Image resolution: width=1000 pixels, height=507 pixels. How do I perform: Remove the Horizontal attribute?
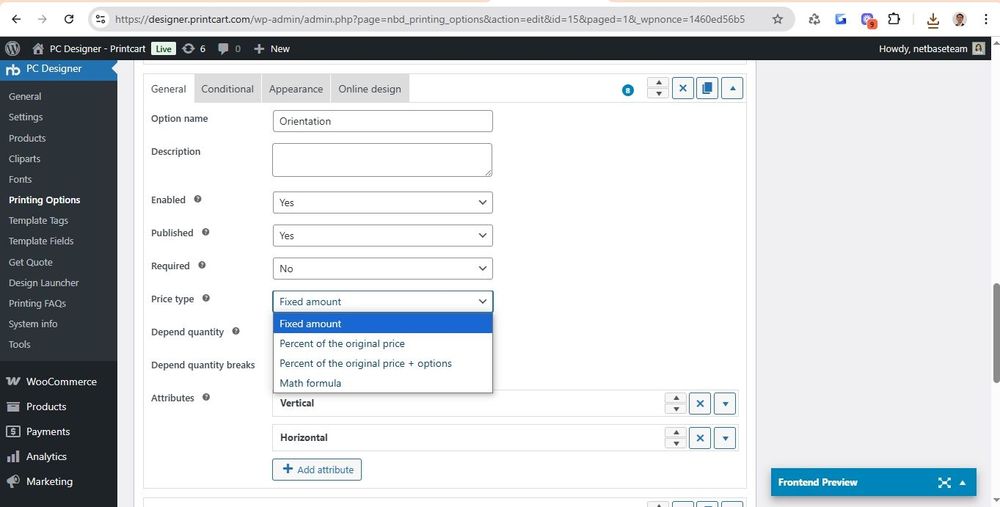point(700,438)
